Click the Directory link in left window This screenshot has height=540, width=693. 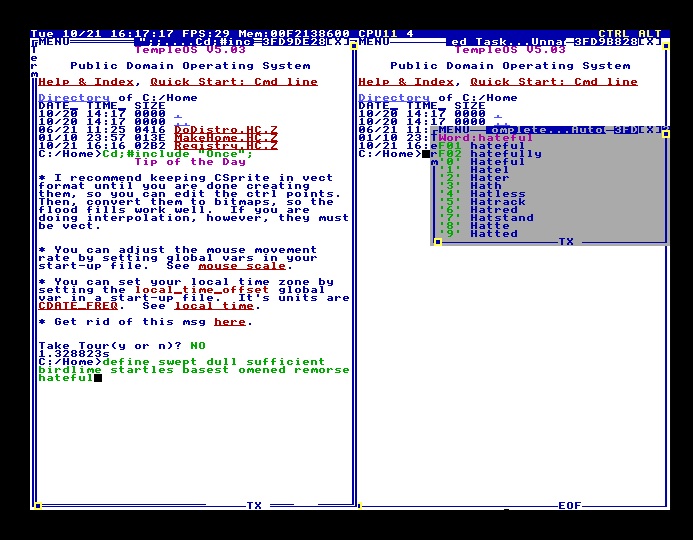click(74, 98)
